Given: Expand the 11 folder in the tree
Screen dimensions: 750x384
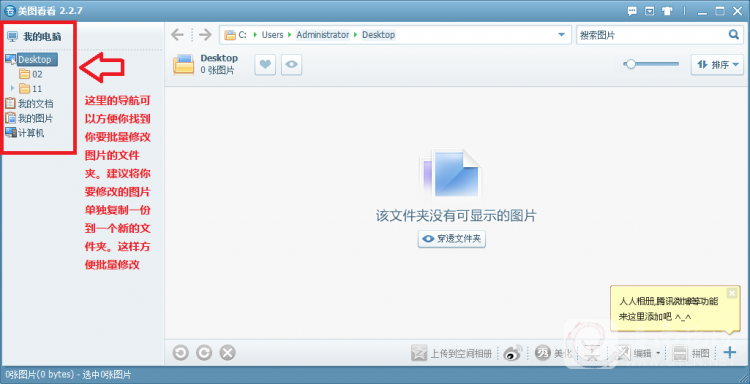Looking at the screenshot, I should 12,88.
